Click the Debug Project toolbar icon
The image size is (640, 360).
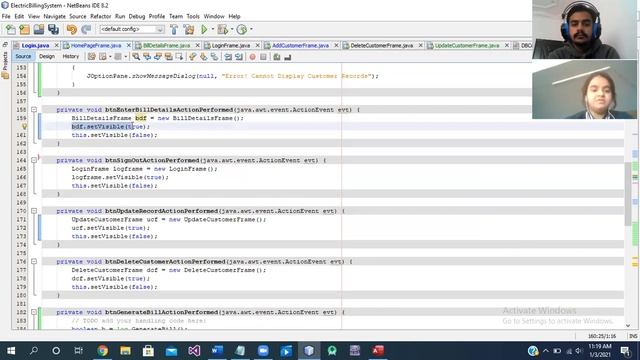tap(223, 29)
